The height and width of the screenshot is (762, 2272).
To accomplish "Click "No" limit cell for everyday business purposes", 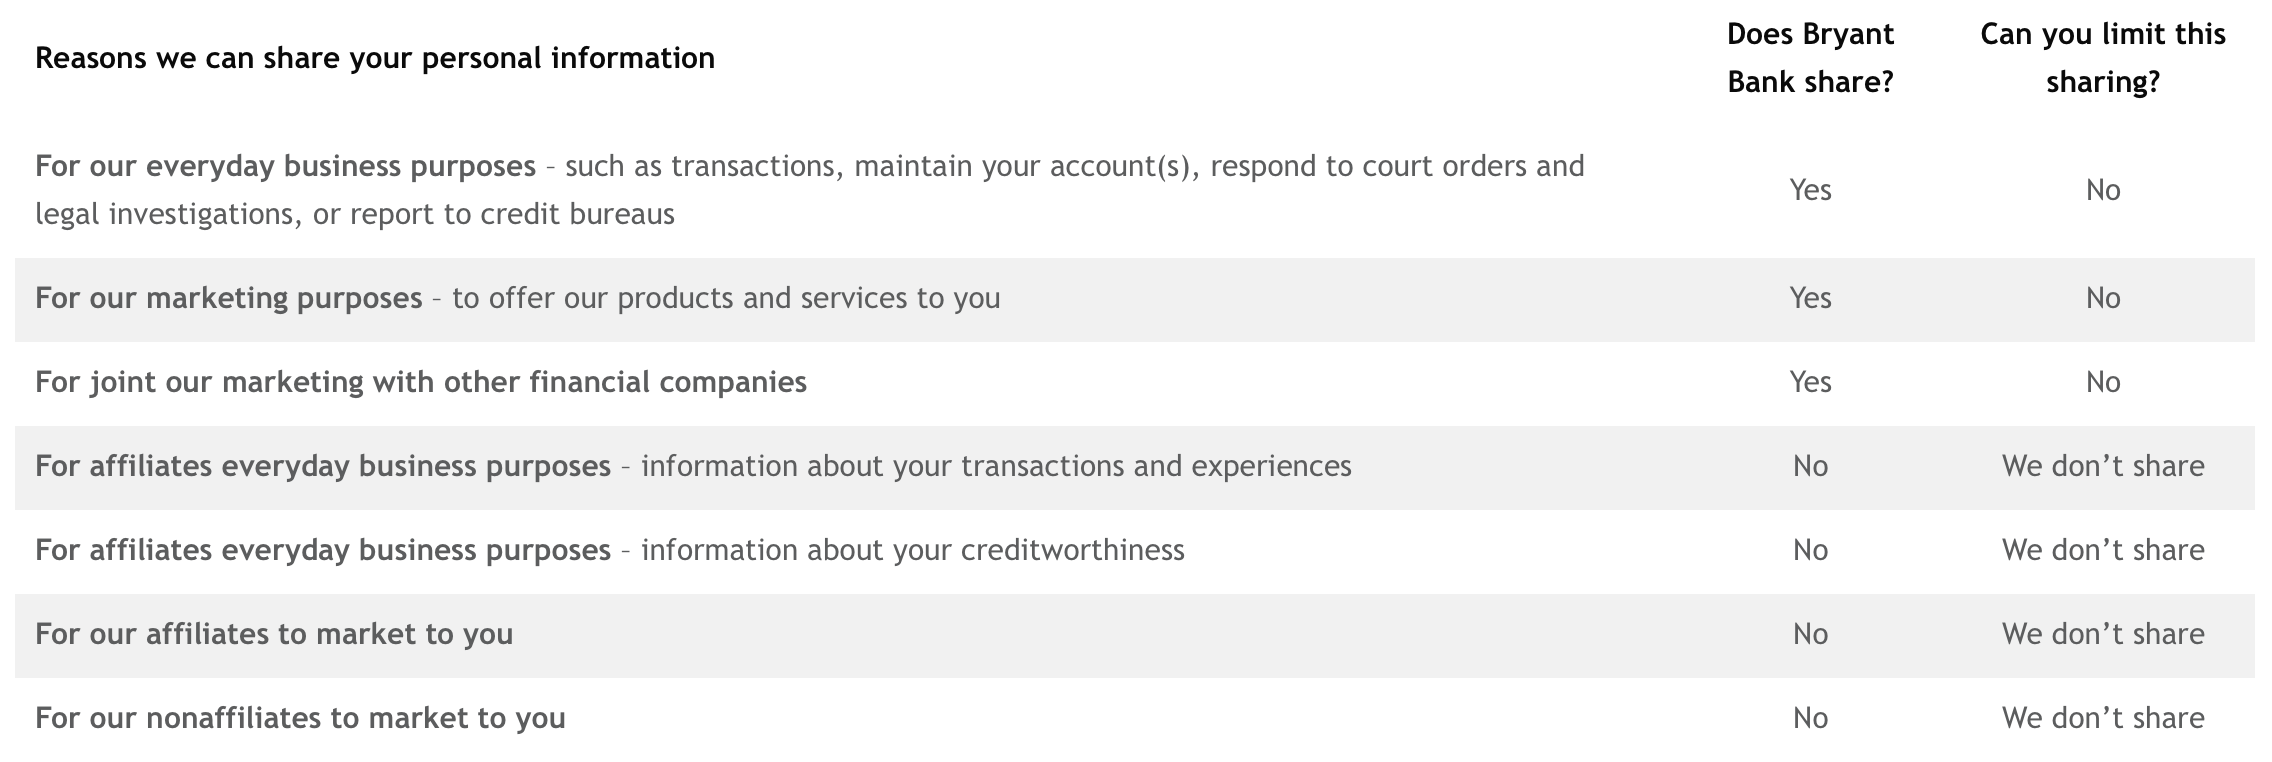I will pyautogui.click(x=2103, y=190).
